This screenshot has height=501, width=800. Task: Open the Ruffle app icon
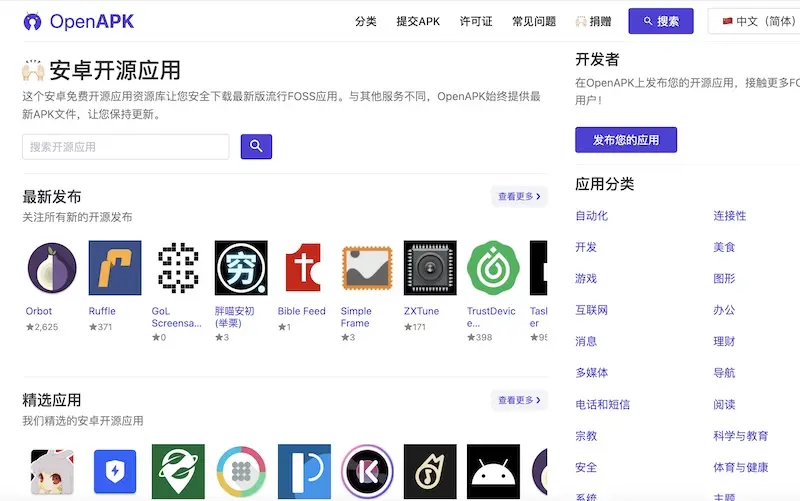[x=115, y=268]
